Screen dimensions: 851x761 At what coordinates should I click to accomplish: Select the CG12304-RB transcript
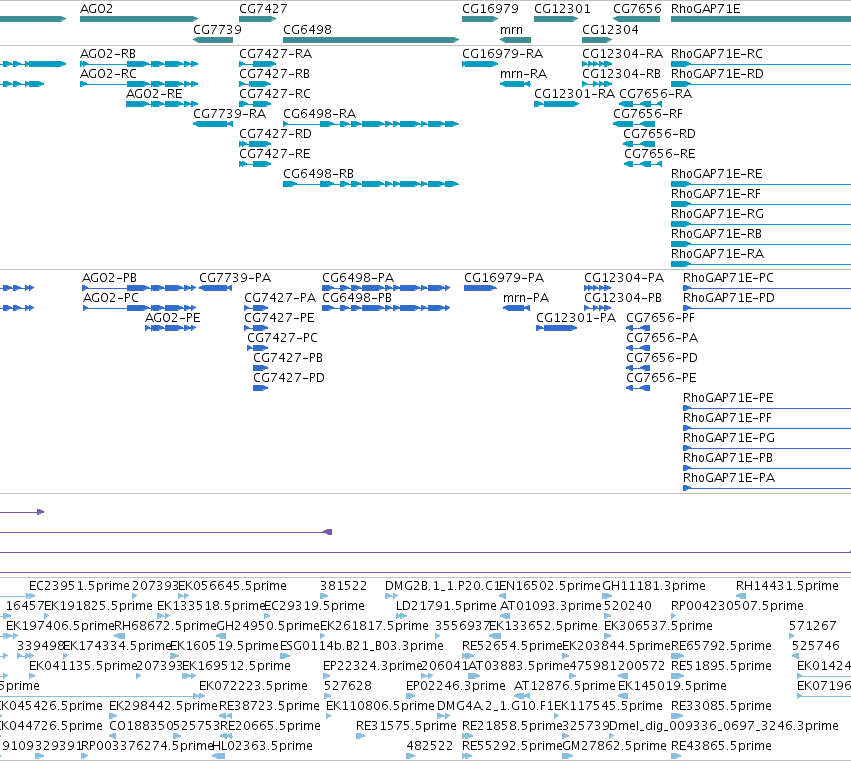point(597,84)
